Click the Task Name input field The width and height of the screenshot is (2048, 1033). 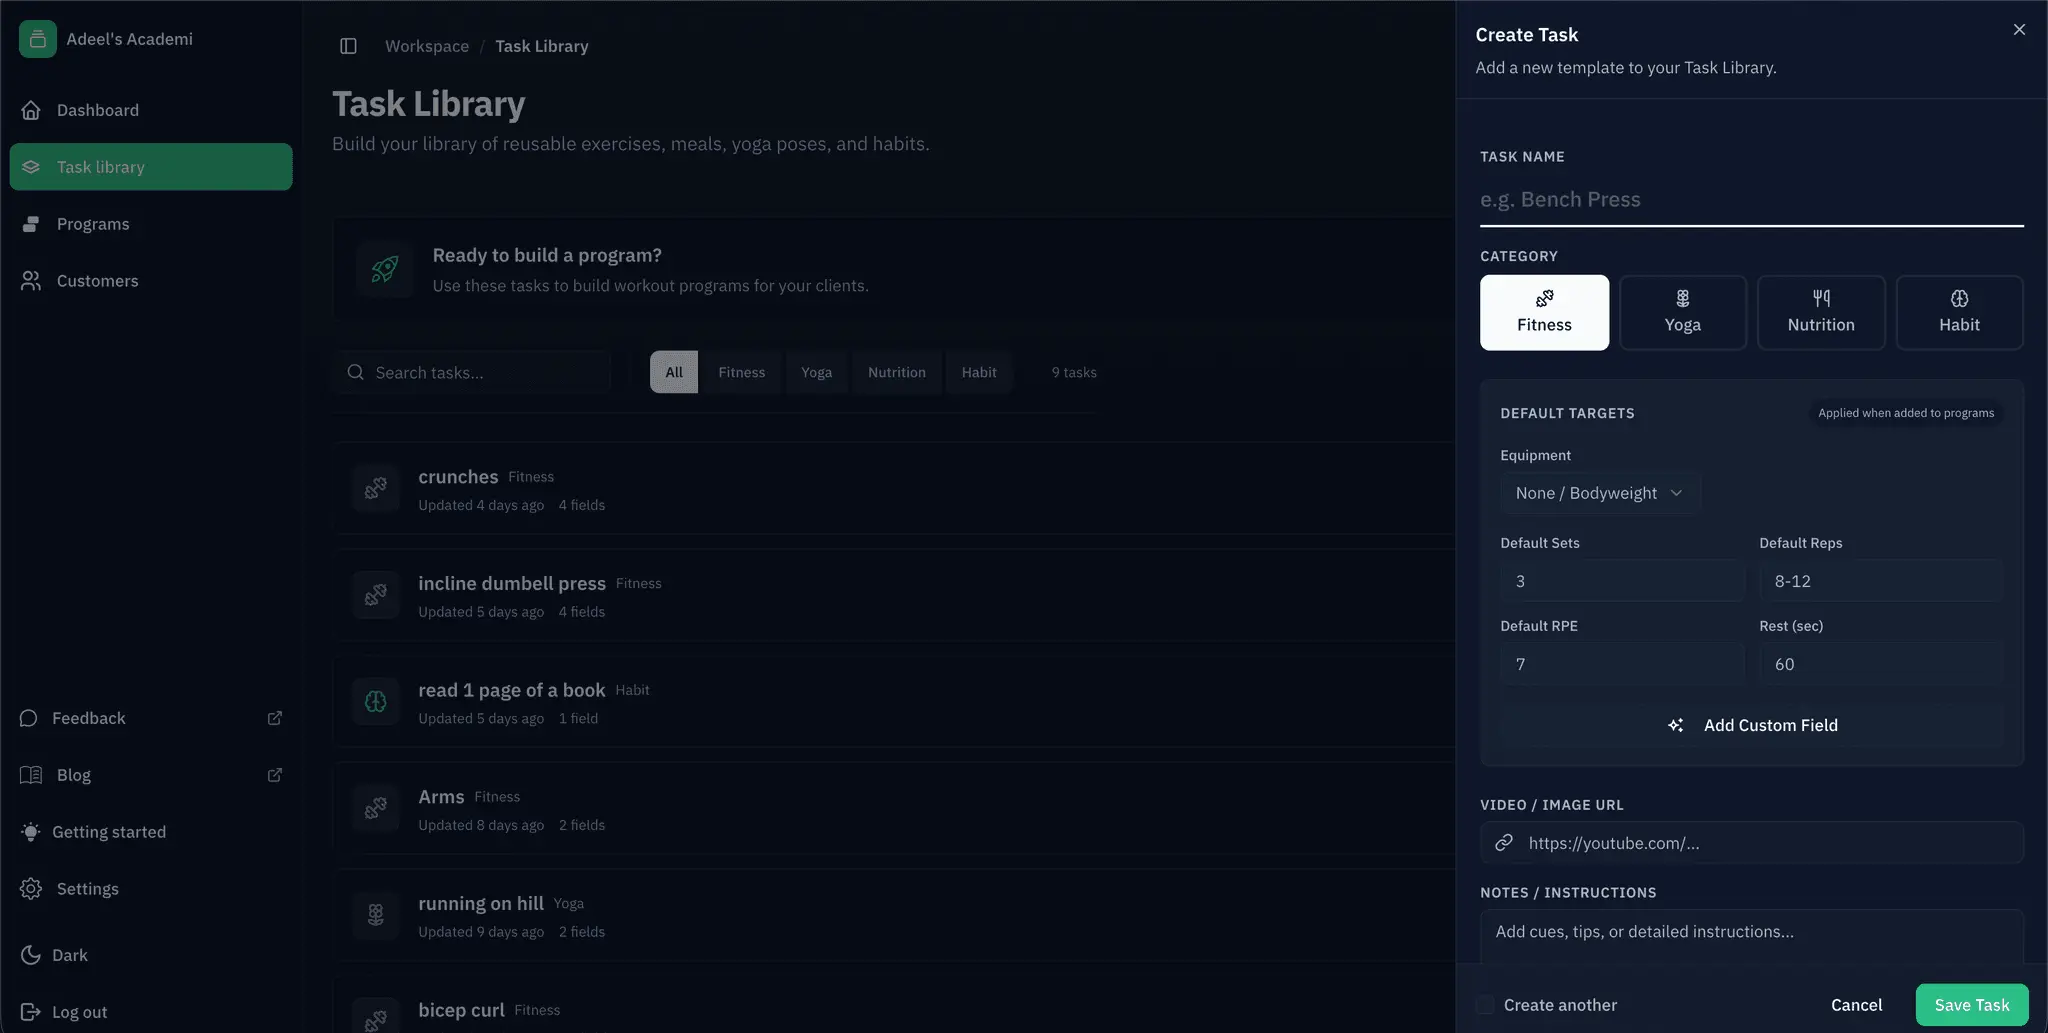(1752, 199)
